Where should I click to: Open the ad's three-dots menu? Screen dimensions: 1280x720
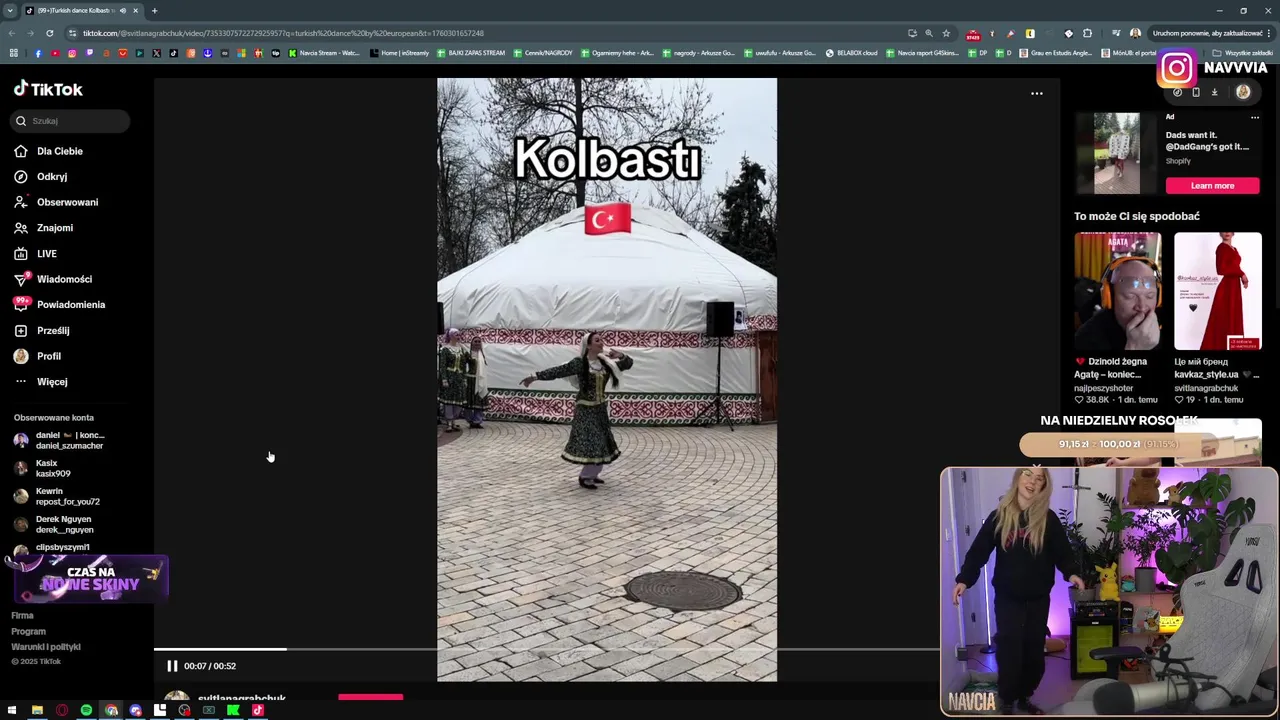coord(1255,117)
